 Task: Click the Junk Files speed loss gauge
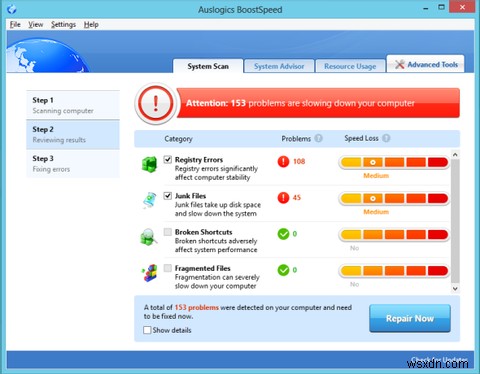[394, 198]
